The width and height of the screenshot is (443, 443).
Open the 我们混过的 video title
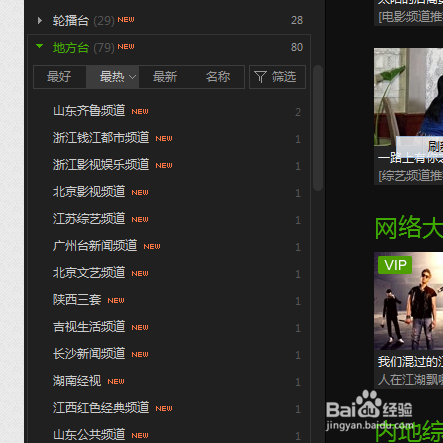coord(410,362)
